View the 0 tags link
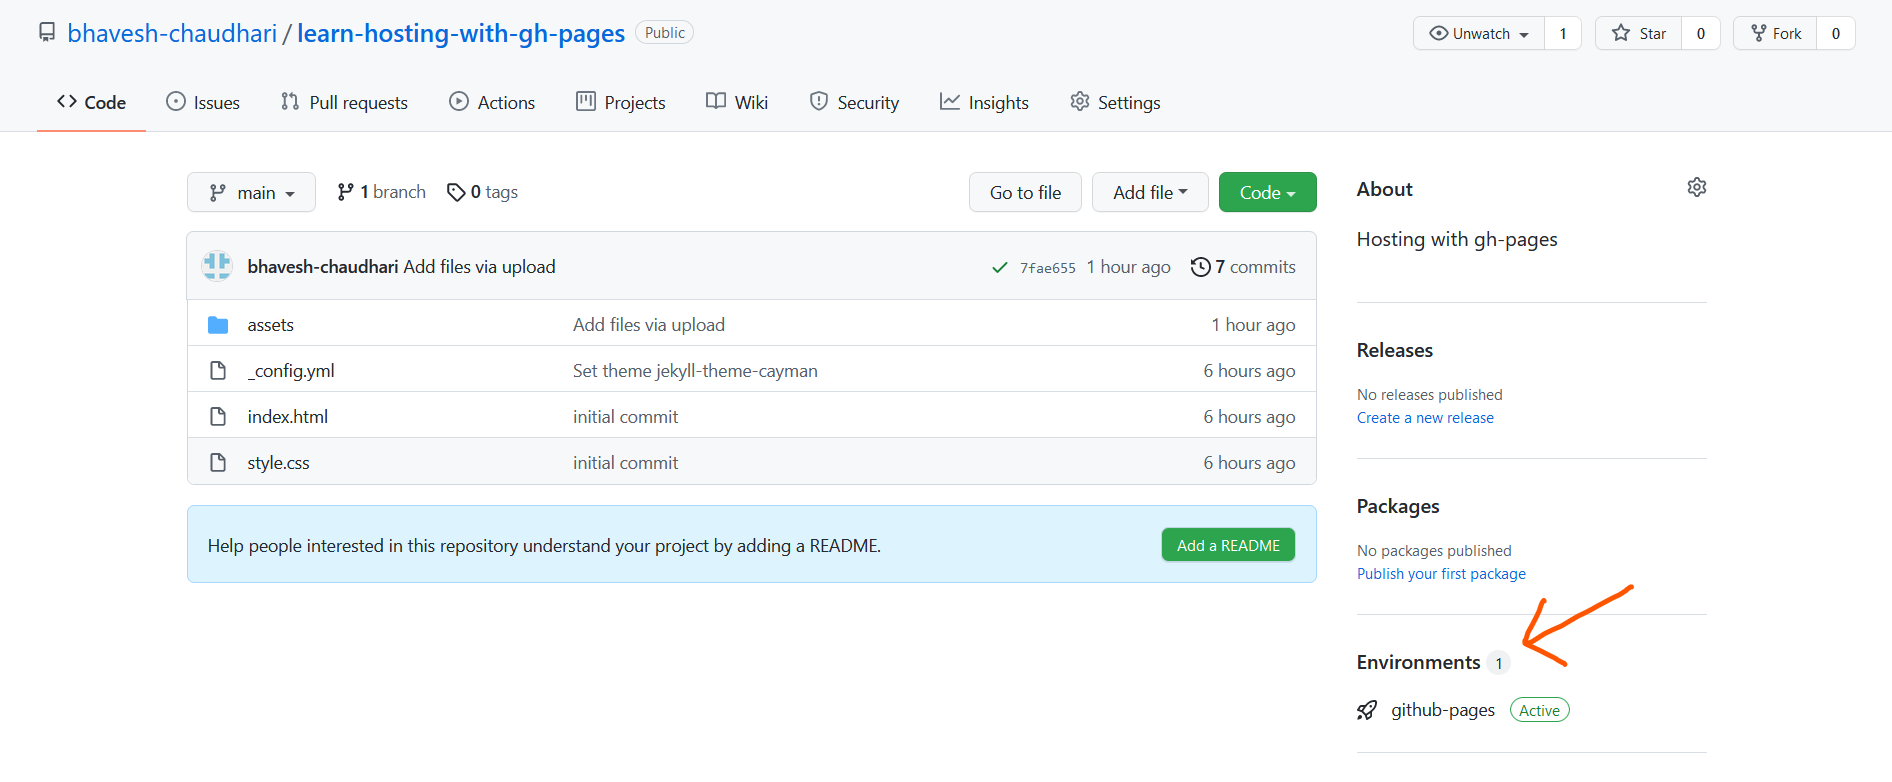Image resolution: width=1892 pixels, height=782 pixels. click(x=482, y=192)
